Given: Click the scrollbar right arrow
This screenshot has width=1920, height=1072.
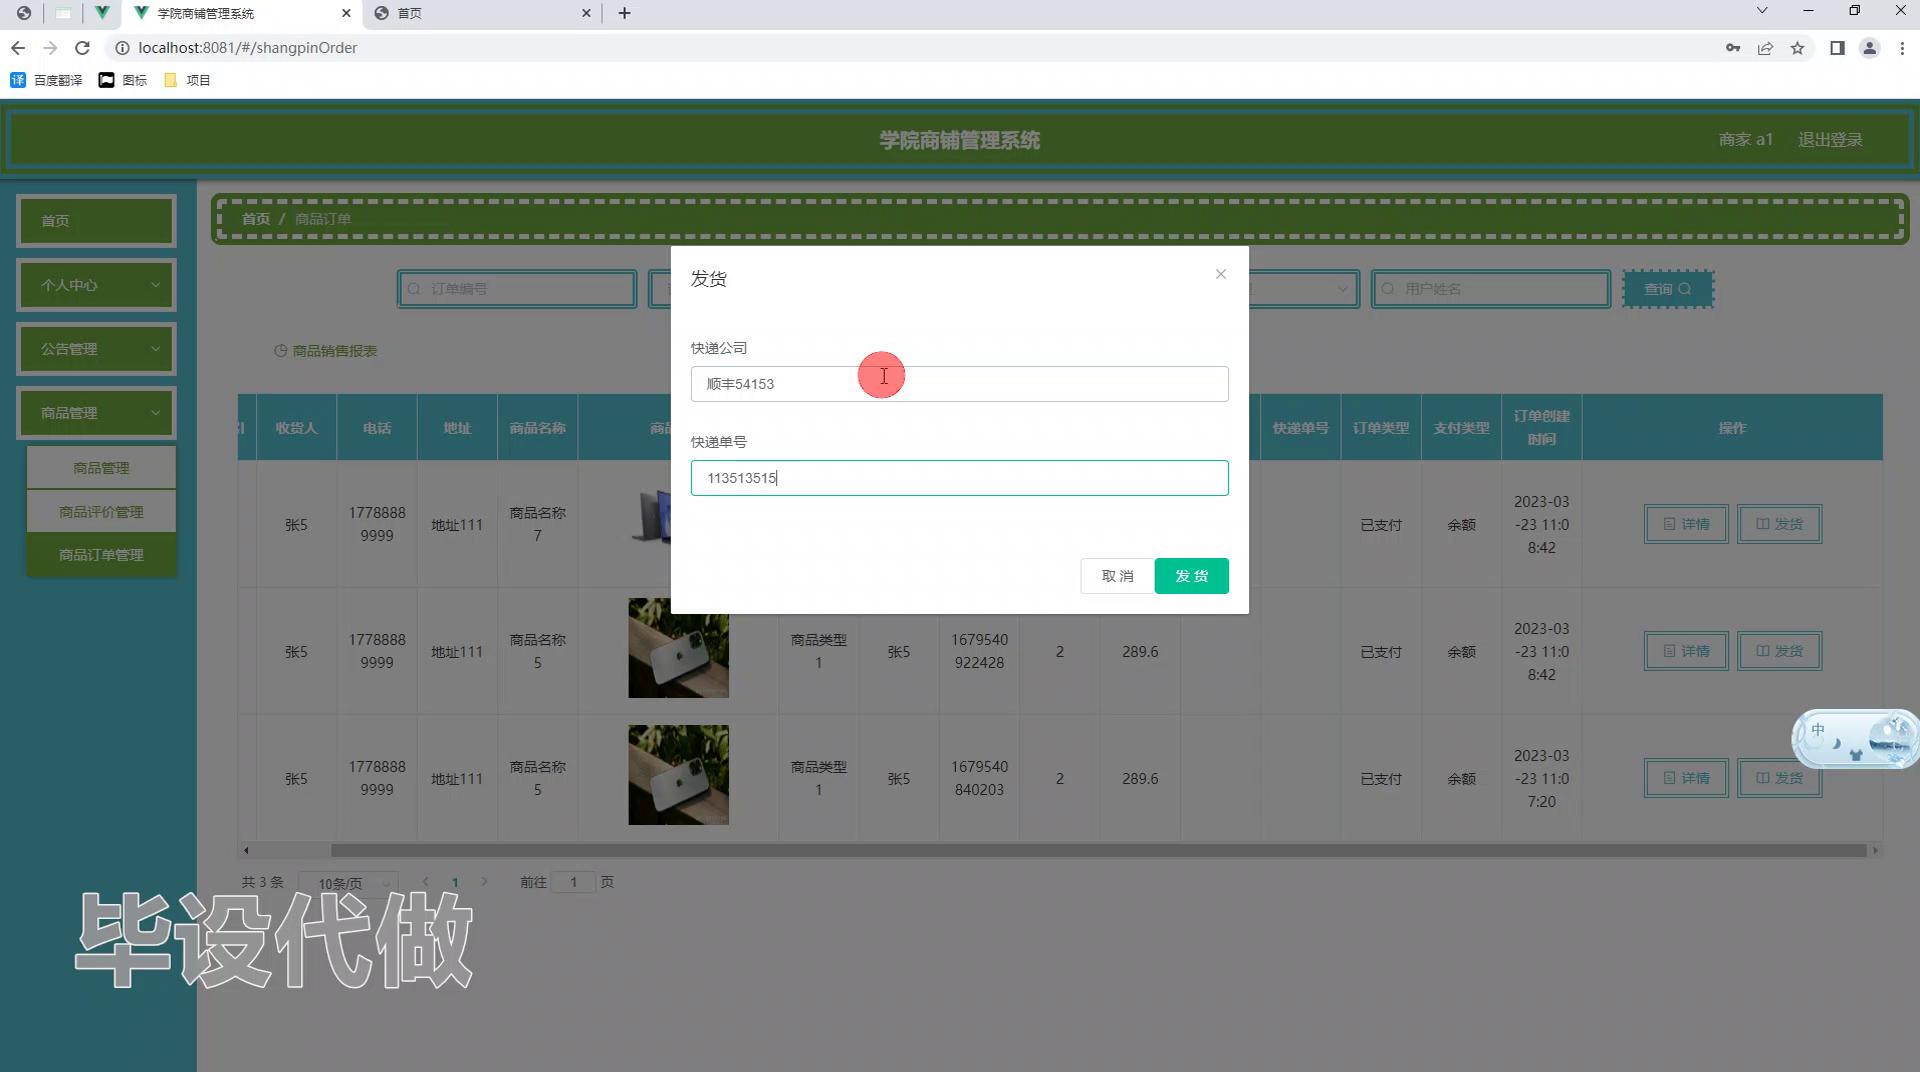Looking at the screenshot, I should click(1875, 851).
